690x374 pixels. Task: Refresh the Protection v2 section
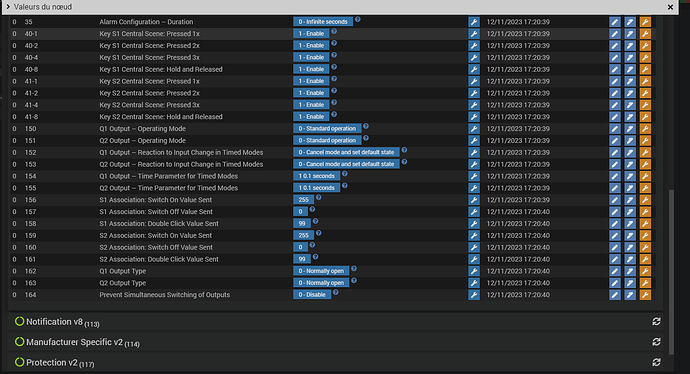pyautogui.click(x=656, y=362)
